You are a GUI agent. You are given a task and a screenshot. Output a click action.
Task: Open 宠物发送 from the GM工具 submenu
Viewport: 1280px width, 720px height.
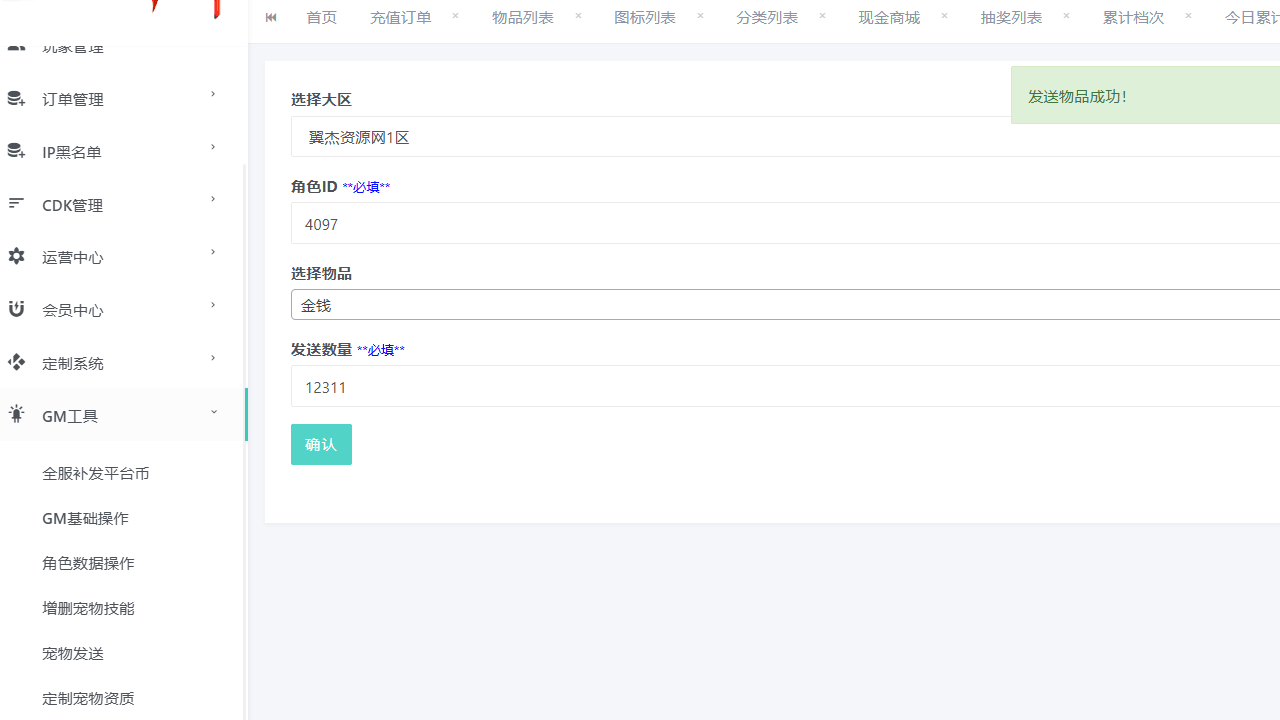pyautogui.click(x=72, y=653)
